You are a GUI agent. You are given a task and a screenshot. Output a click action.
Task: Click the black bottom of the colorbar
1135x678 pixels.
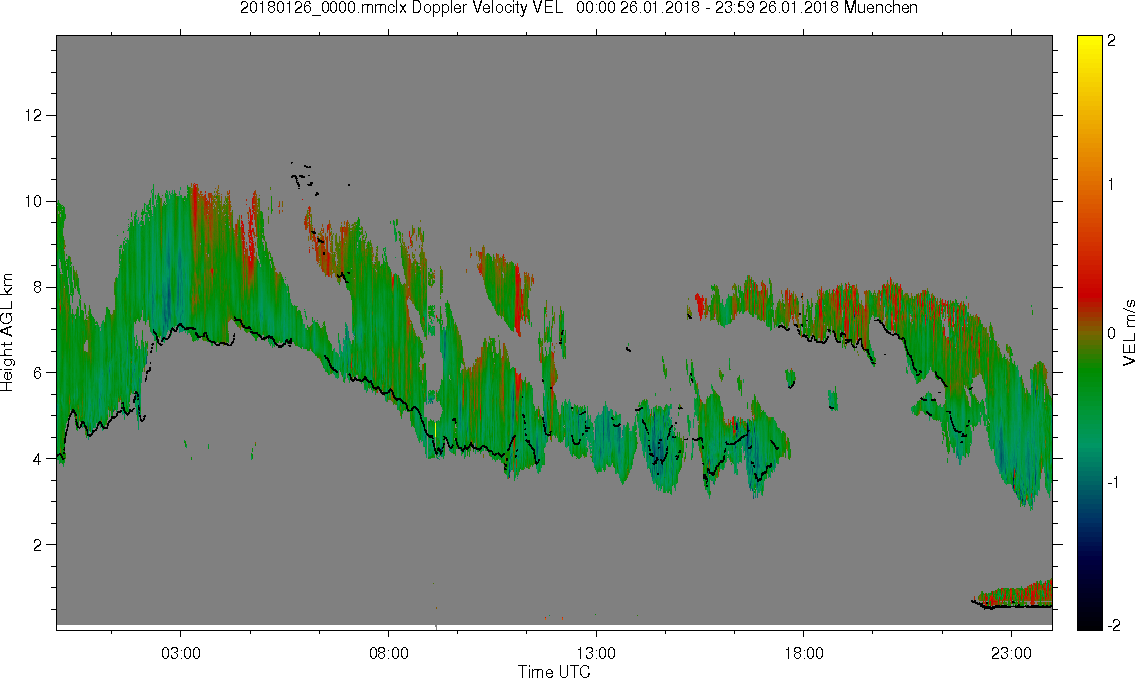[x=1089, y=619]
